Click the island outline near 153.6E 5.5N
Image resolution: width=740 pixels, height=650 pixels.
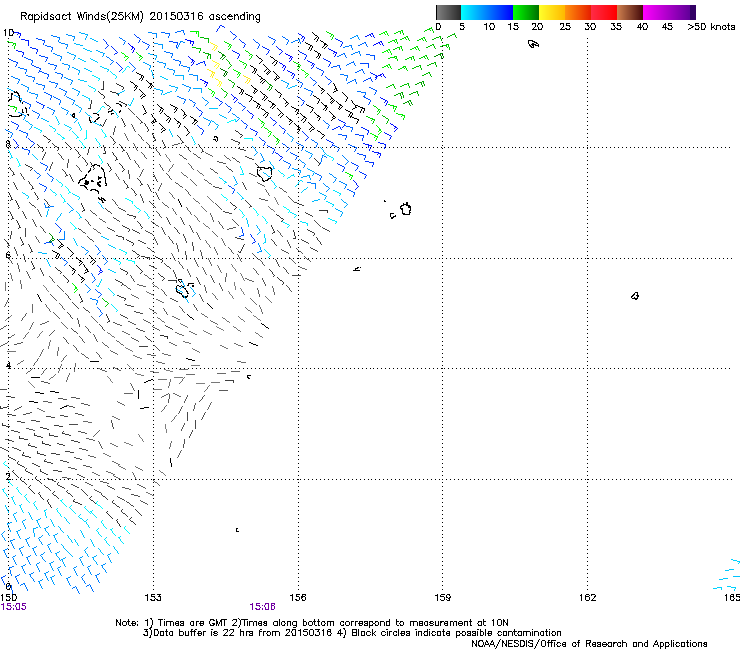pyautogui.click(x=182, y=288)
